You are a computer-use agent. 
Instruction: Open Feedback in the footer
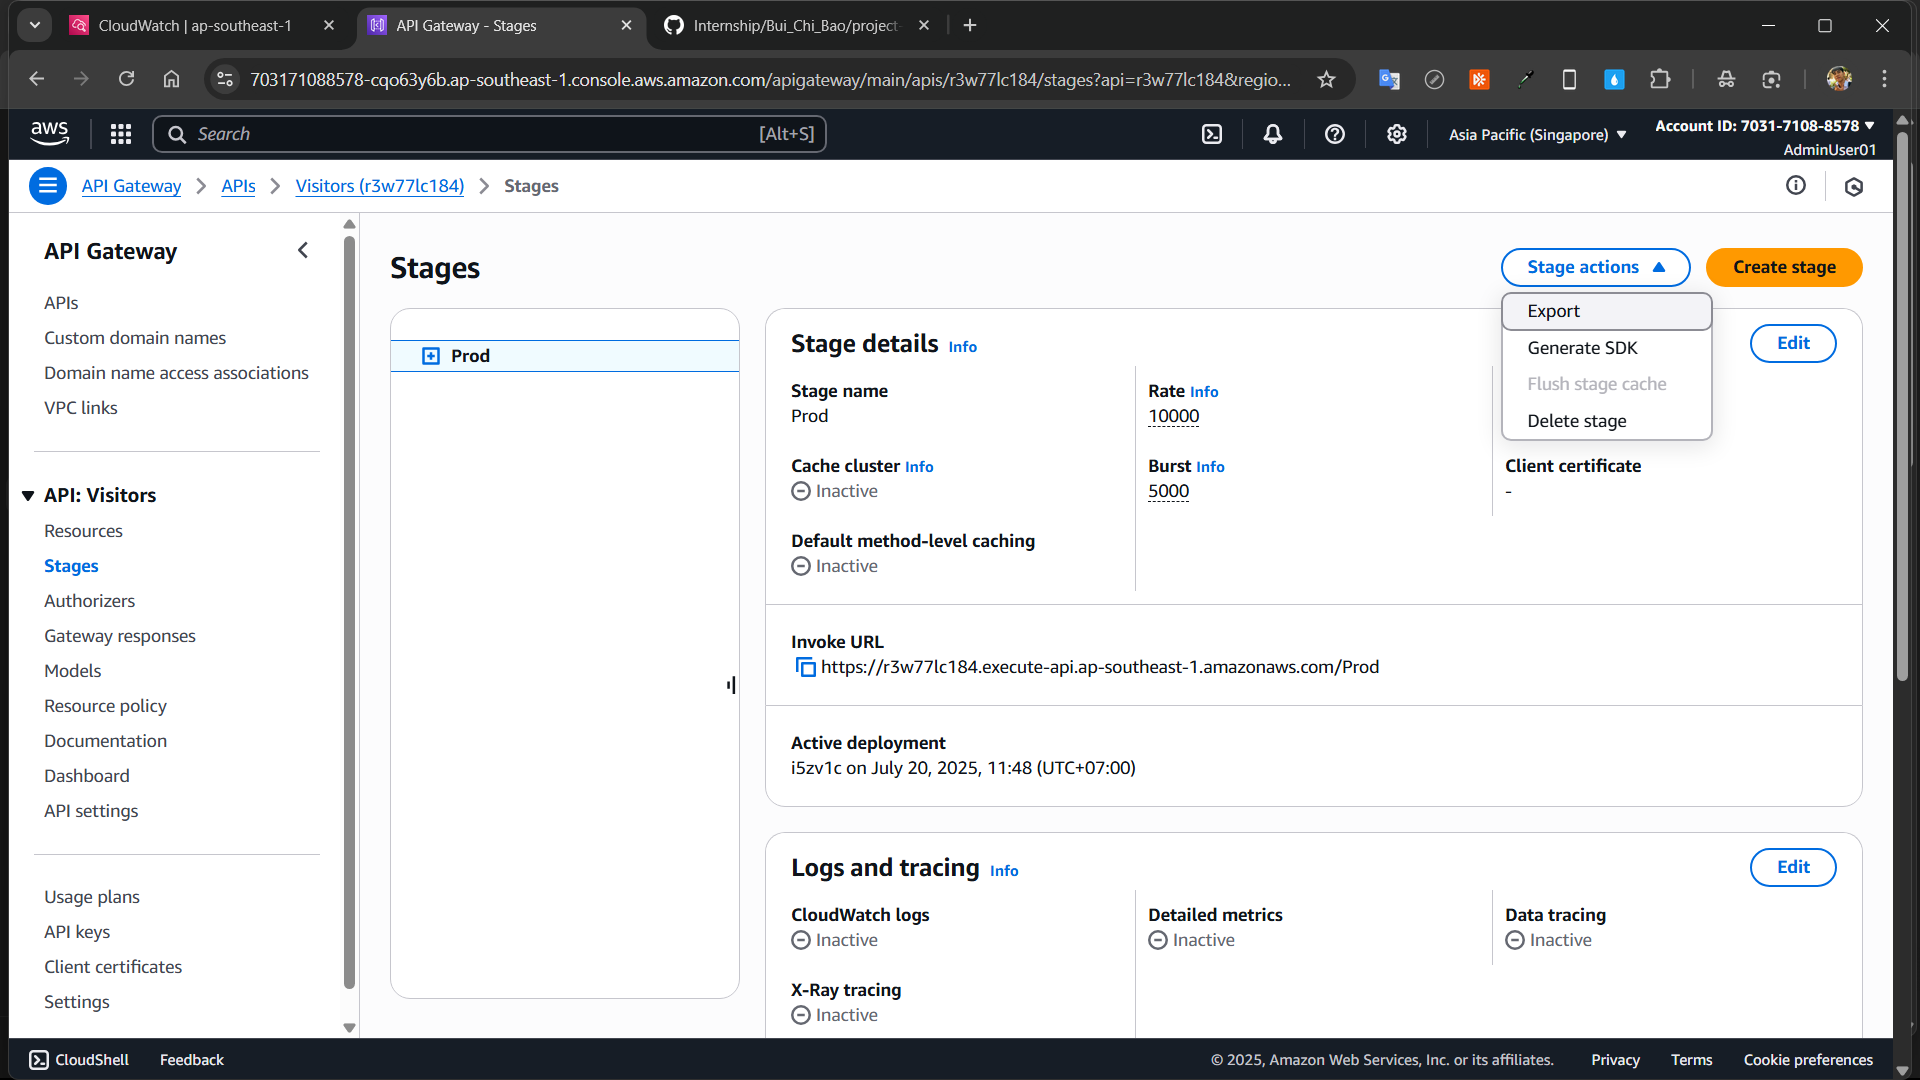192,1060
